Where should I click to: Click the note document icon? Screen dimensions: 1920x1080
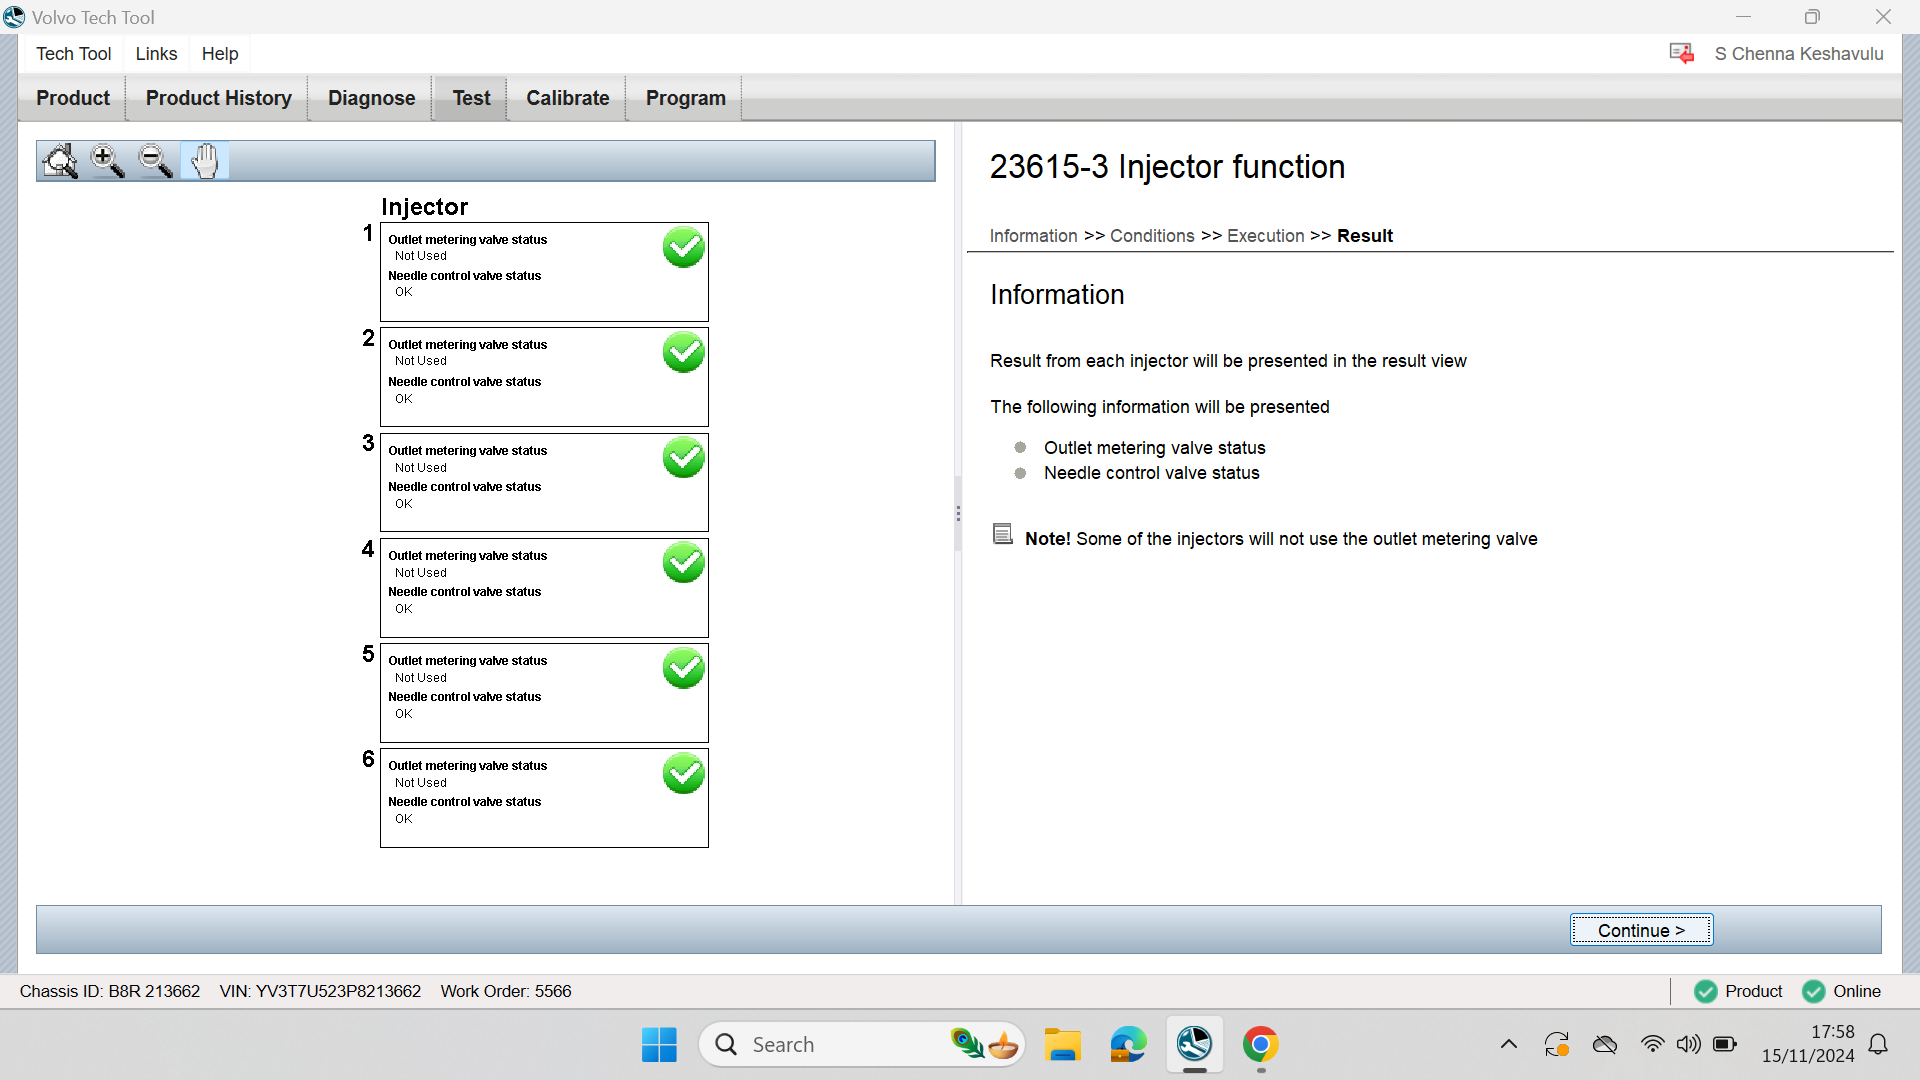(x=1003, y=534)
